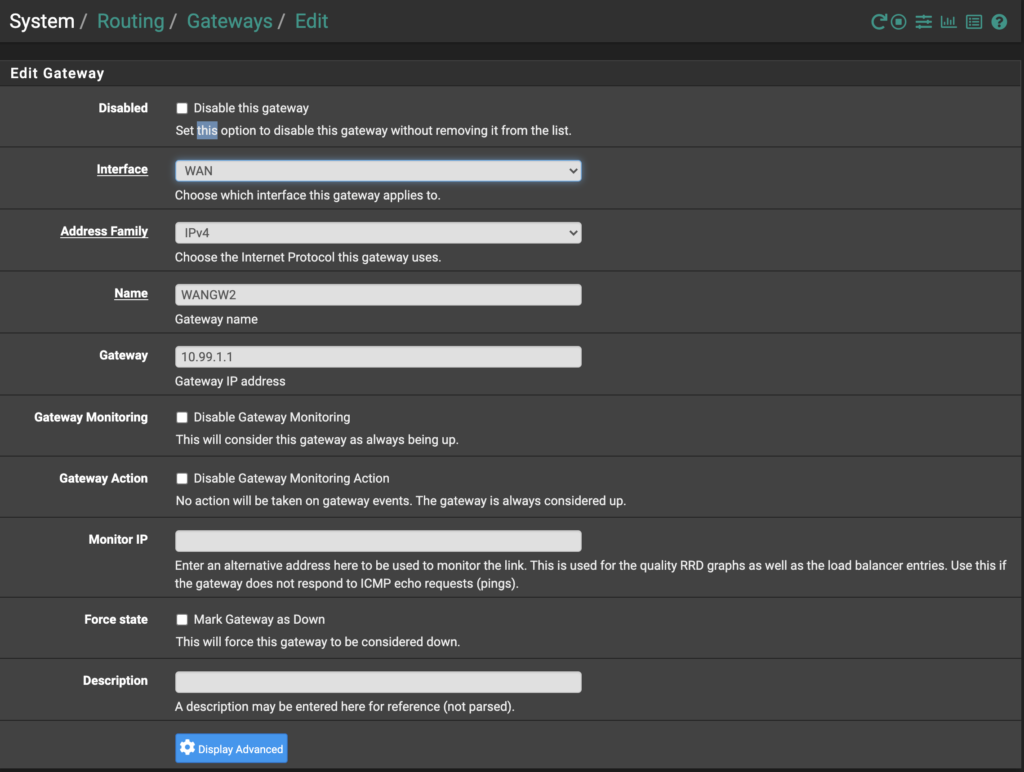1024x772 pixels.
Task: Open the Interface WAN dropdown
Action: tap(378, 171)
